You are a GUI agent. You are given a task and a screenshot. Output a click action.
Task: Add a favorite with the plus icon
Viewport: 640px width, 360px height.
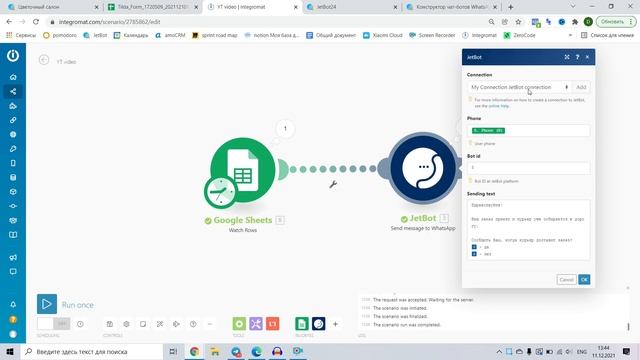click(x=335, y=324)
